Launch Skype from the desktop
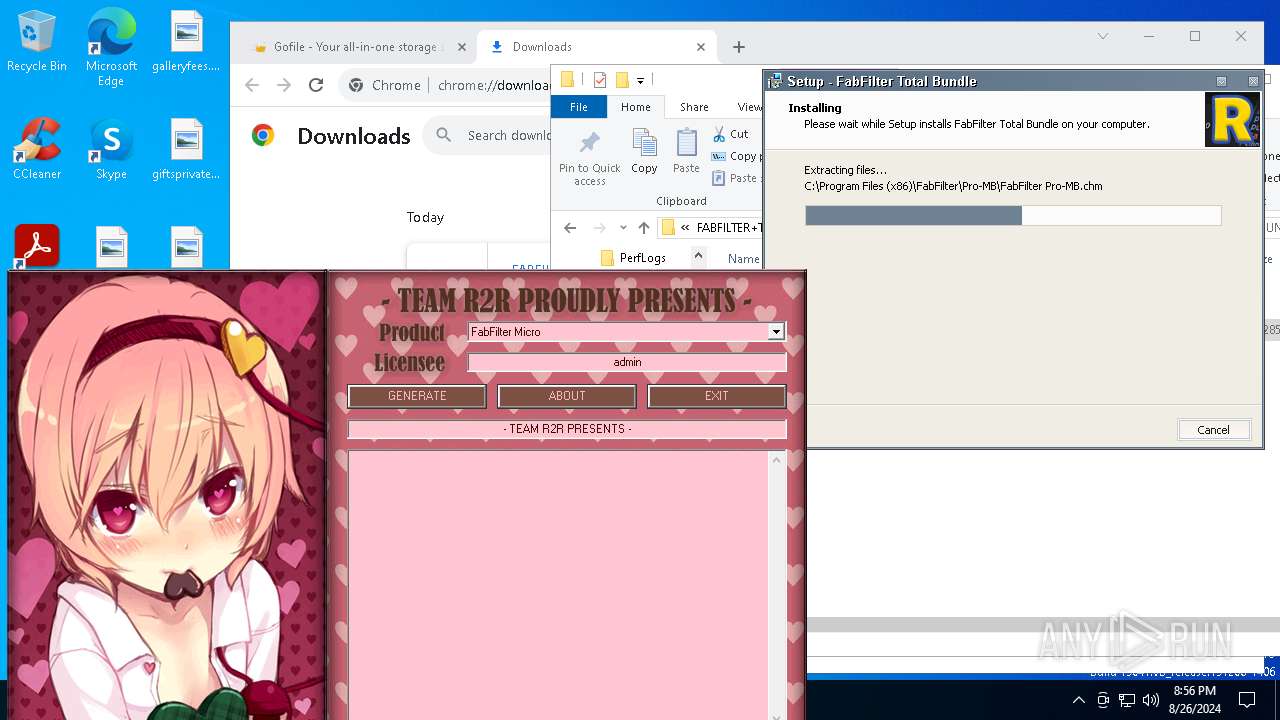 pyautogui.click(x=111, y=150)
